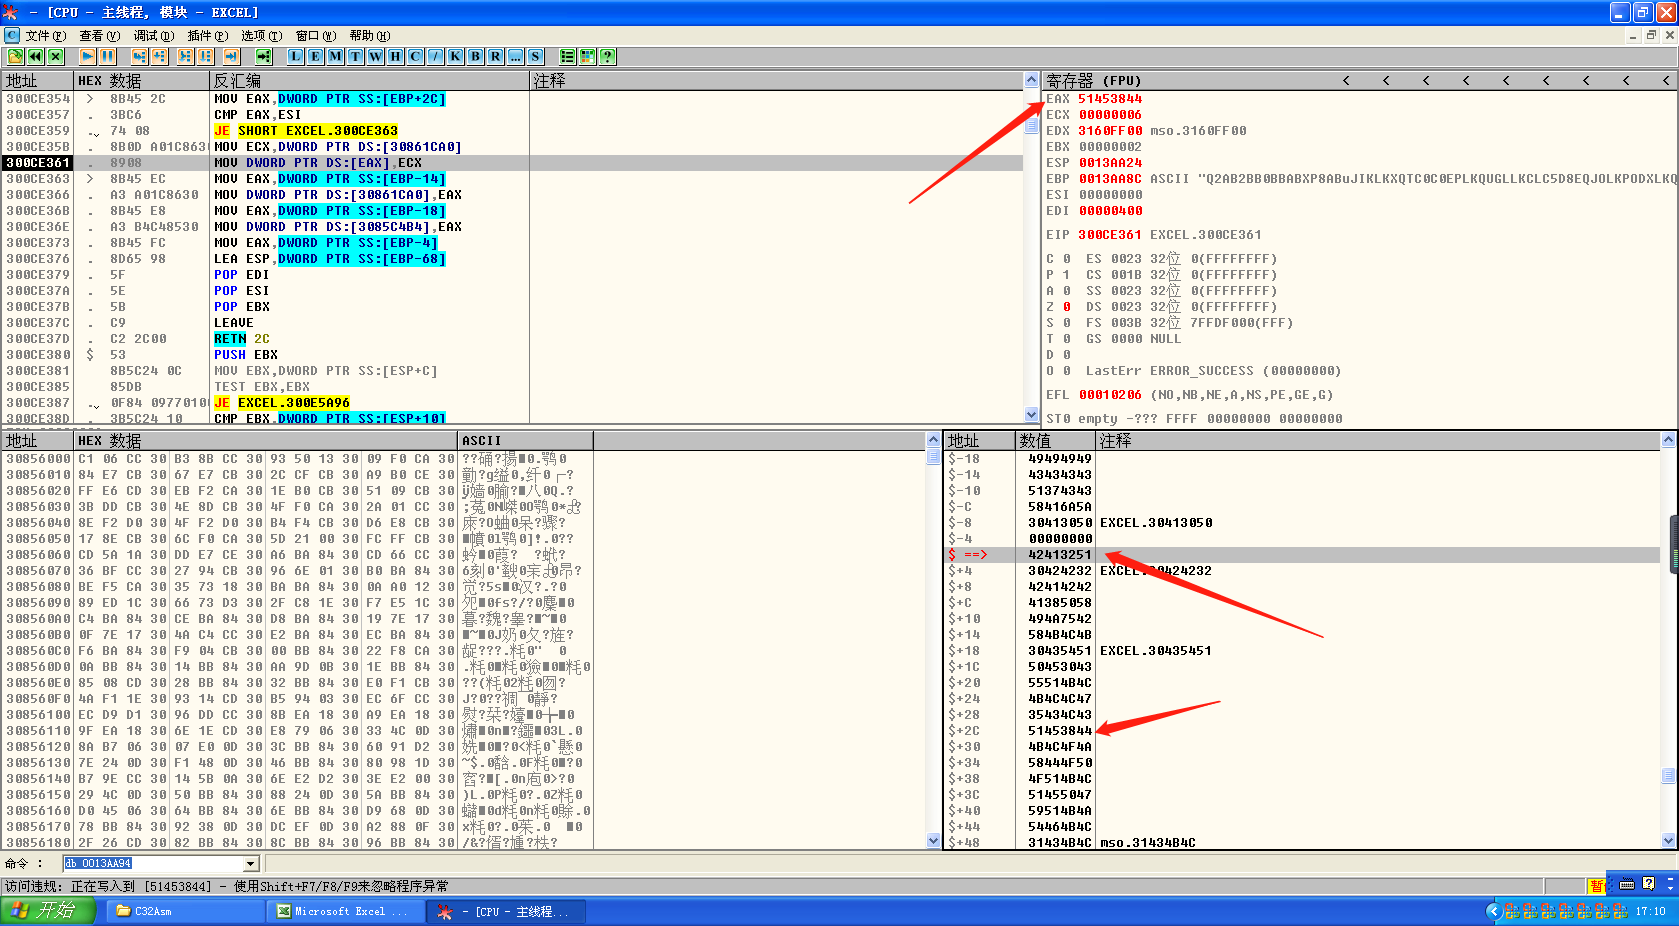Select the EIP register value 300CE361

point(1110,235)
